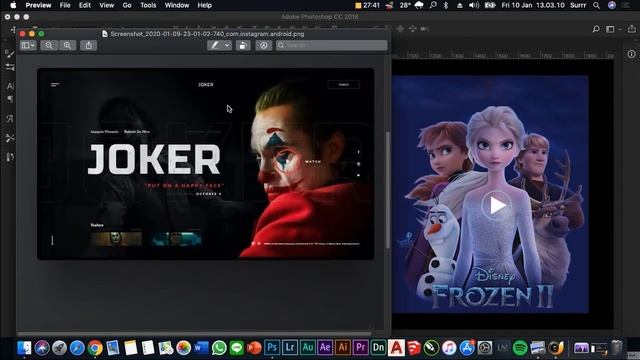This screenshot has width=640, height=360.
Task: Launch After Effects from the Dock
Action: [x=325, y=348]
